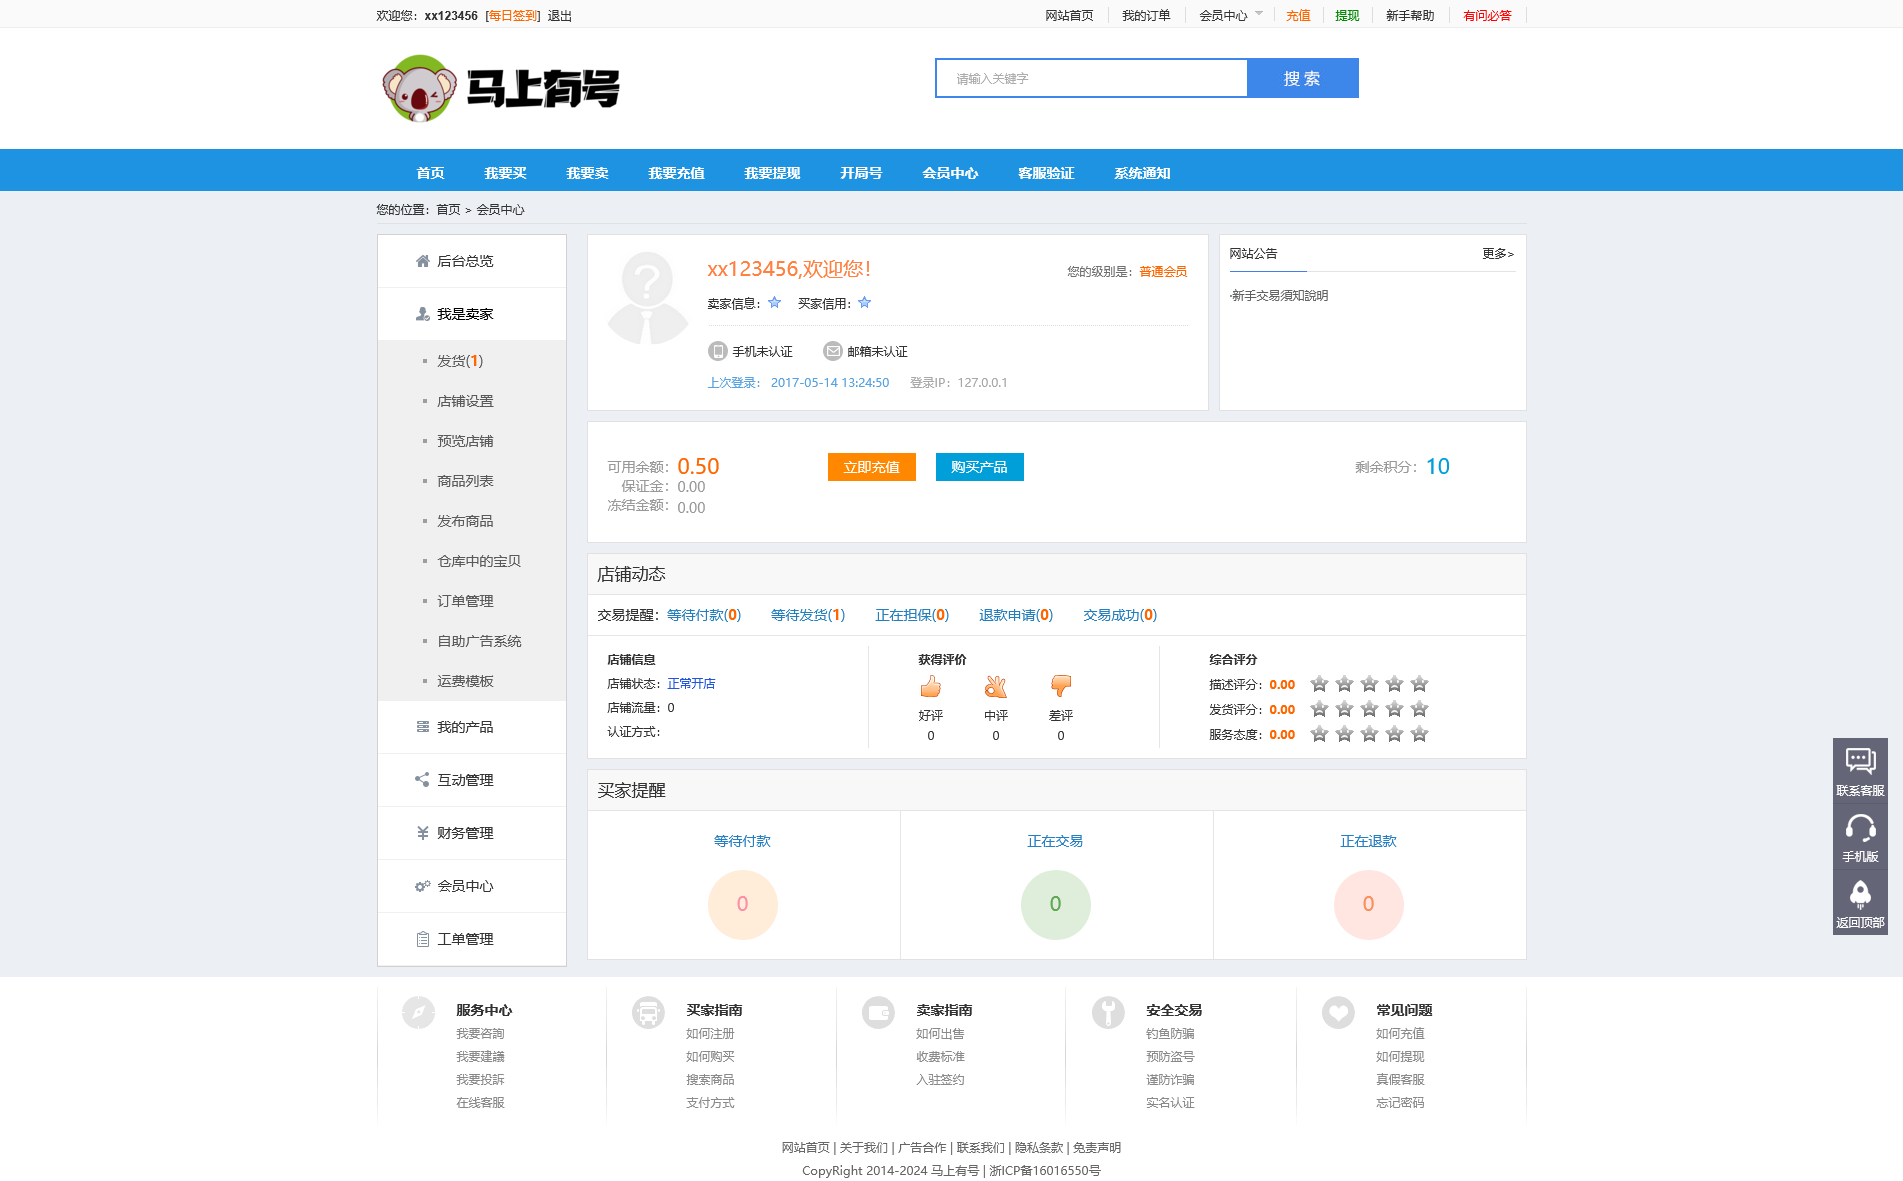Click the 安全交易 wrench icon

point(1108,1013)
